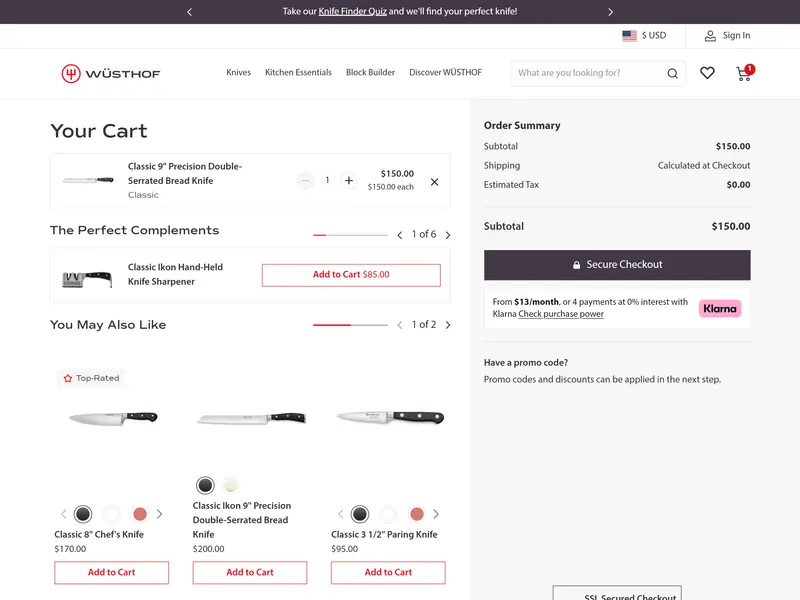
Task: Click the left arrow on the promo banner
Action: tap(189, 11)
